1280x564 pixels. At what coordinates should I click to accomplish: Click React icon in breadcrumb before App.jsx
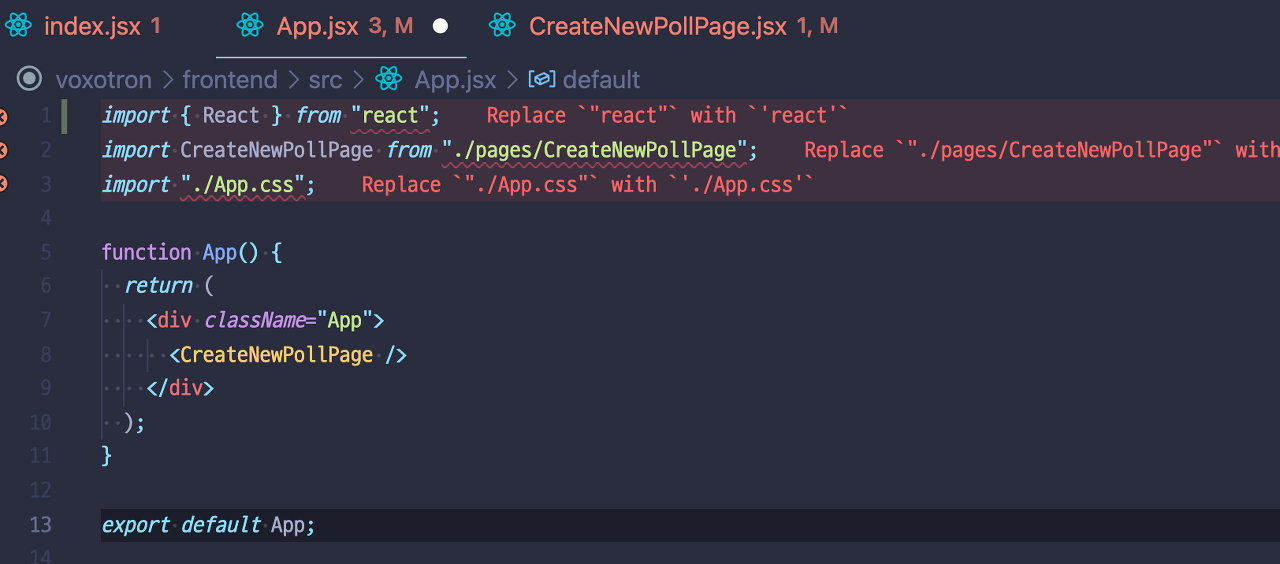click(x=388, y=79)
